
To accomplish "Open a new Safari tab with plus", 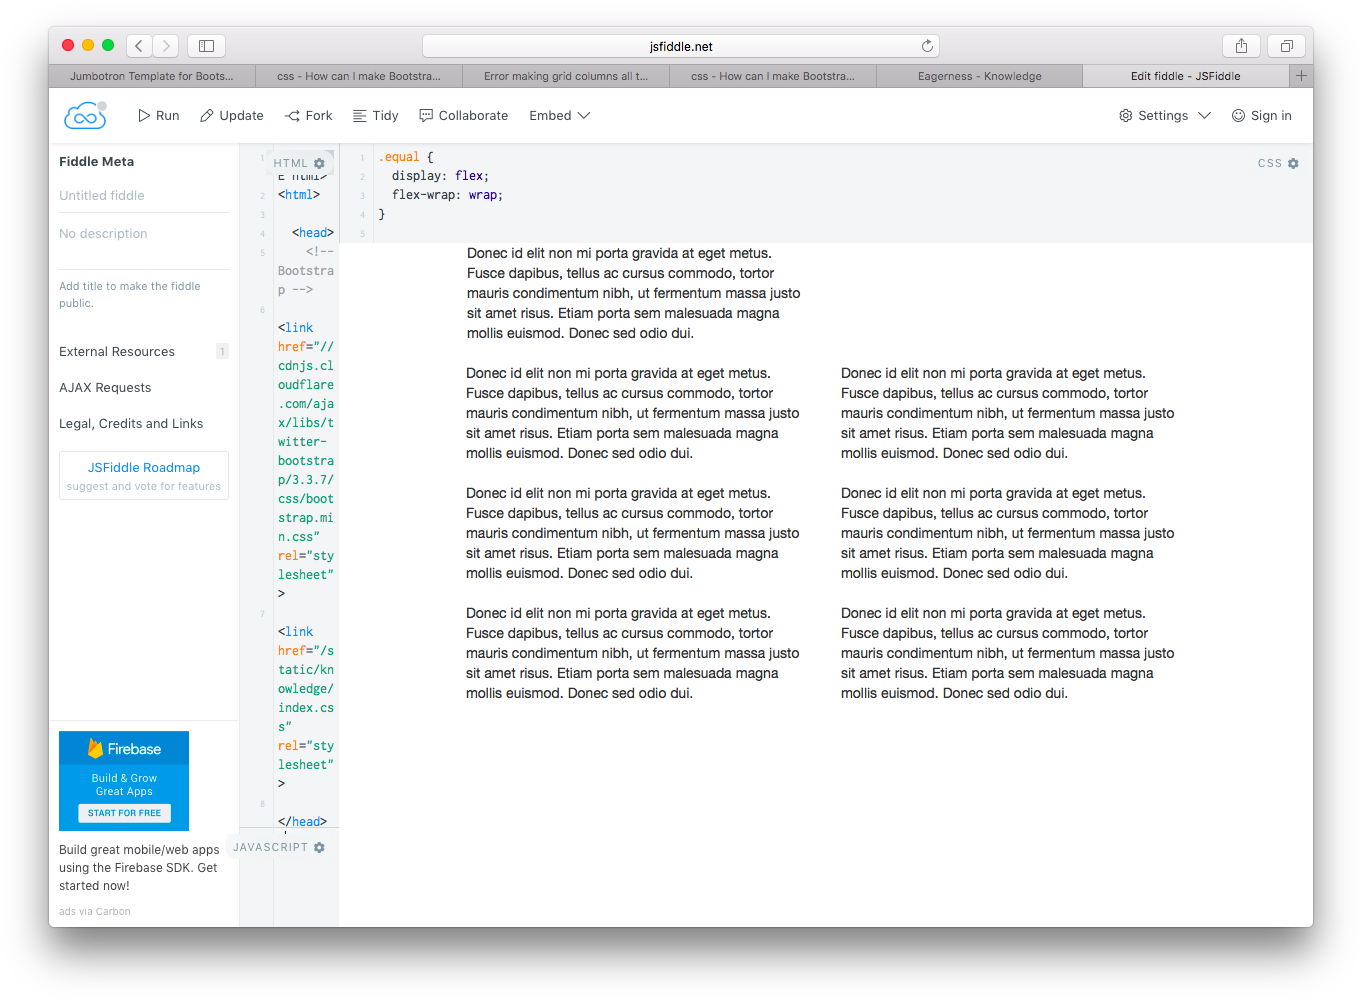I will tap(1301, 76).
